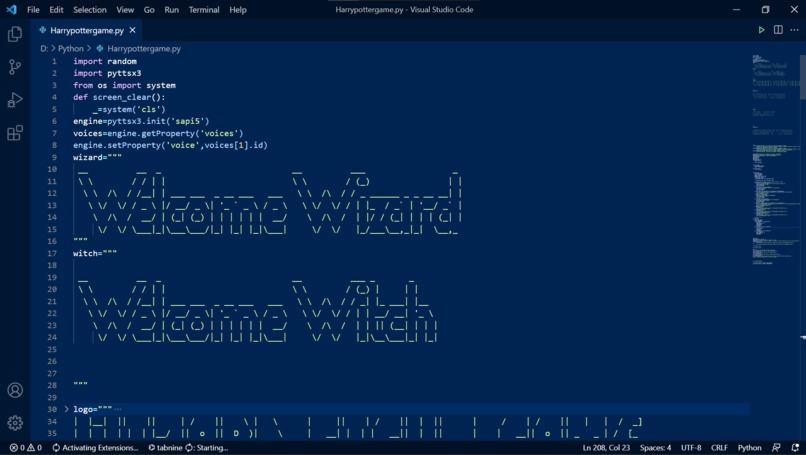This screenshot has height=455, width=806.
Task: Click Activating Extensions status item
Action: click(x=96, y=448)
